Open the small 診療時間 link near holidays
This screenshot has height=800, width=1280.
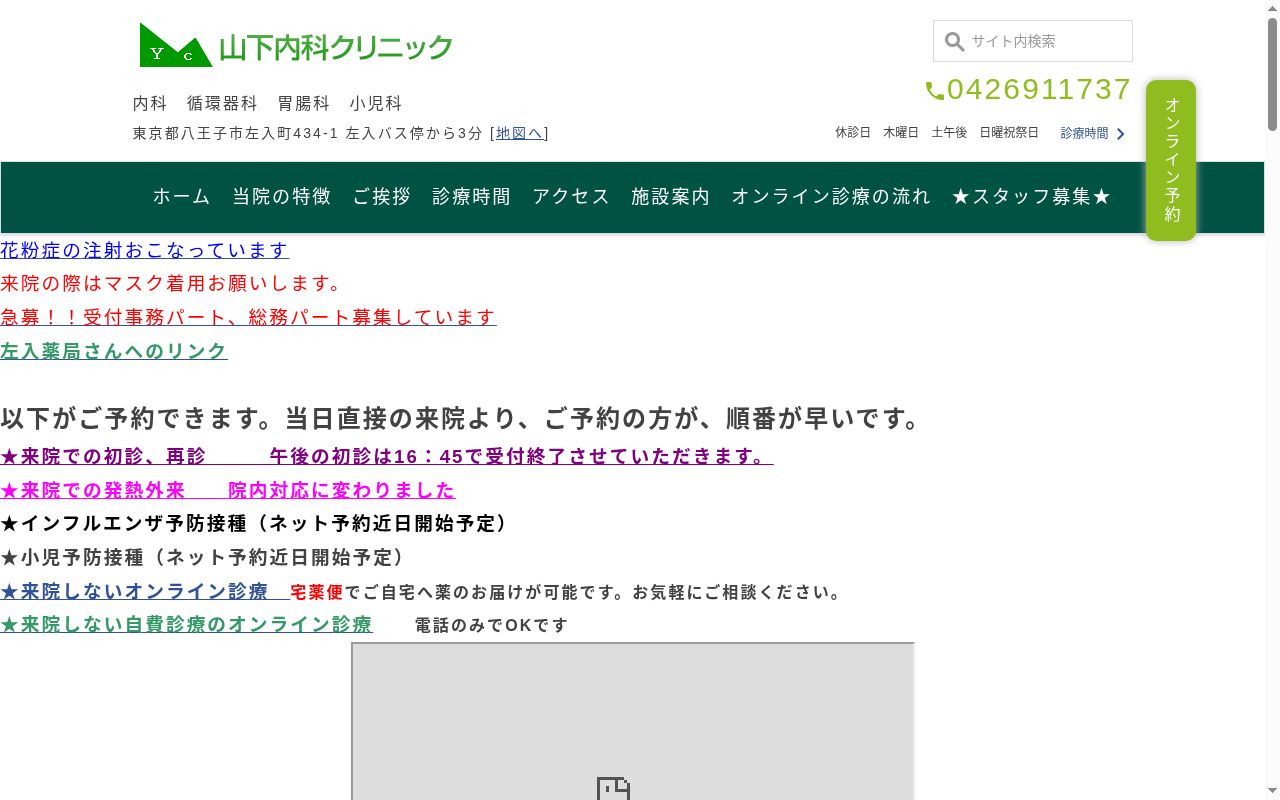(x=1084, y=133)
